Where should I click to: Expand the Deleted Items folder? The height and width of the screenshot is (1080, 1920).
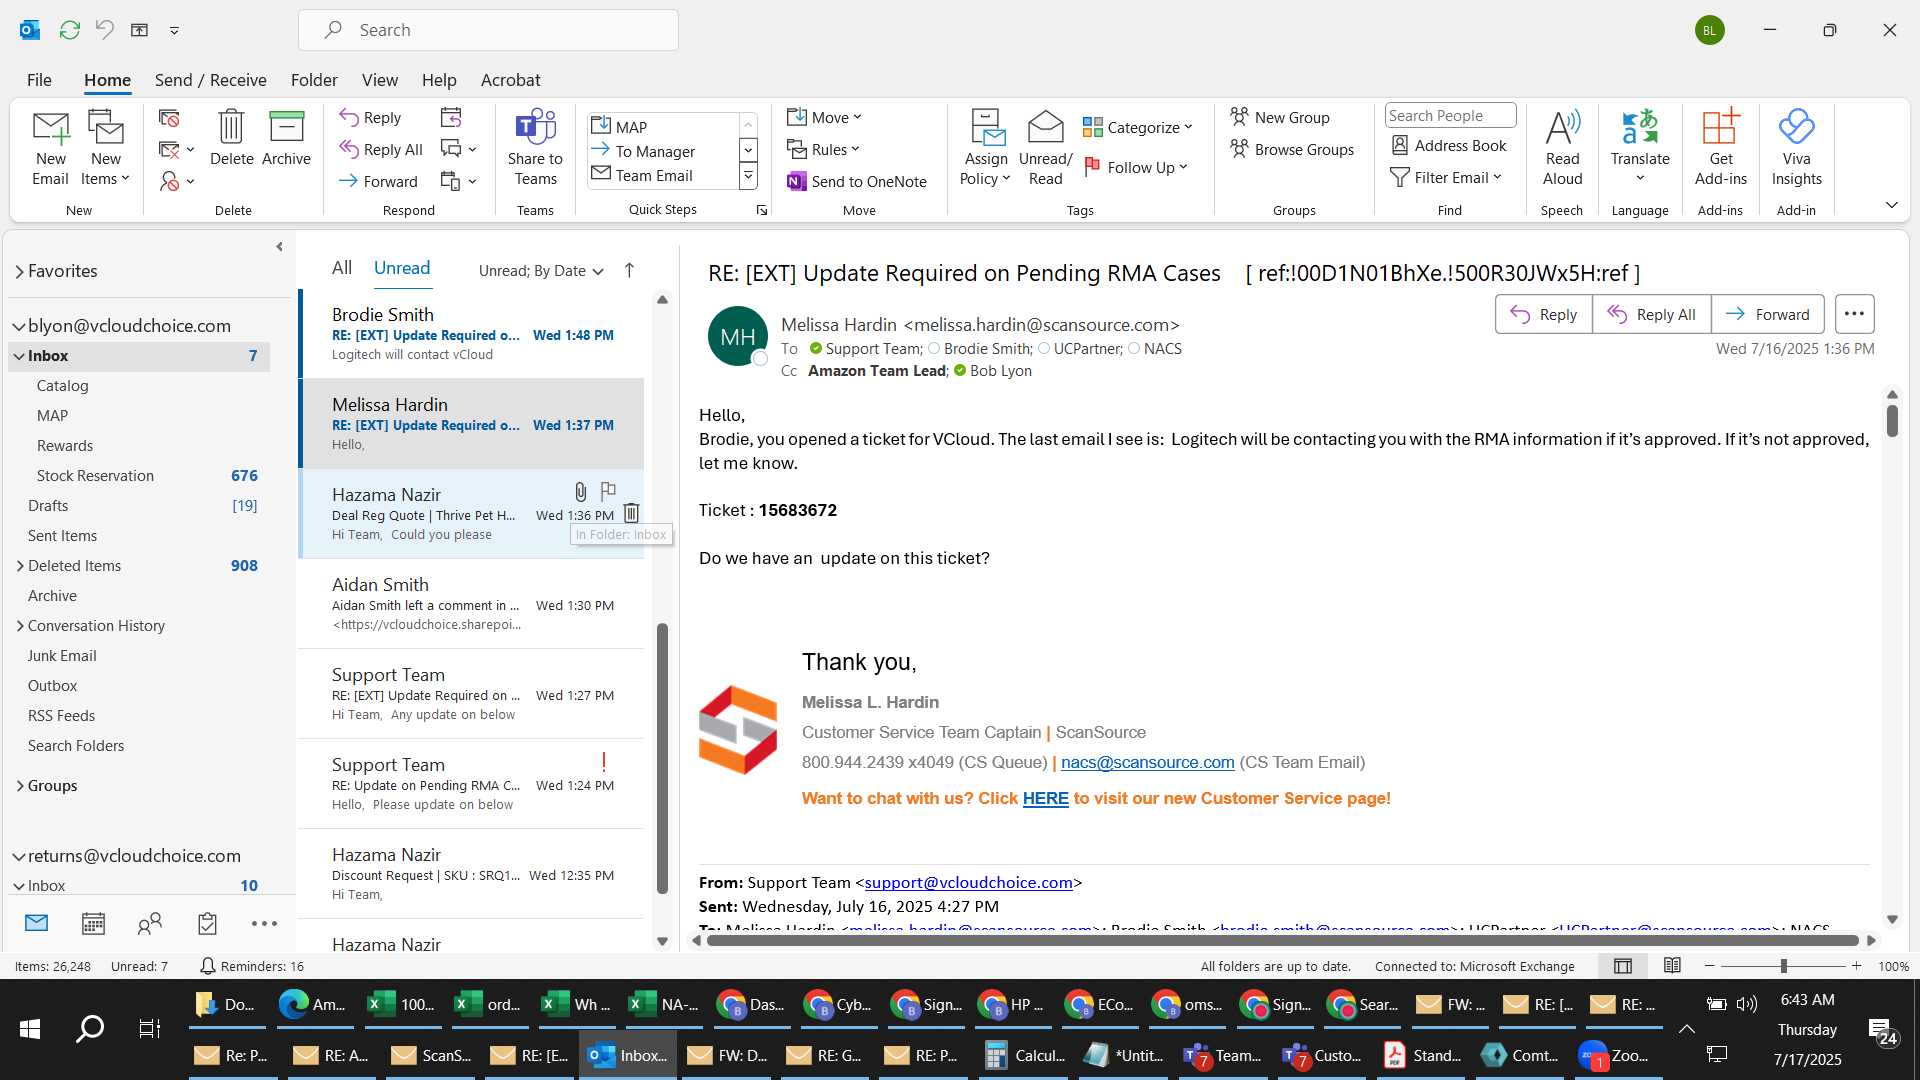(x=19, y=566)
